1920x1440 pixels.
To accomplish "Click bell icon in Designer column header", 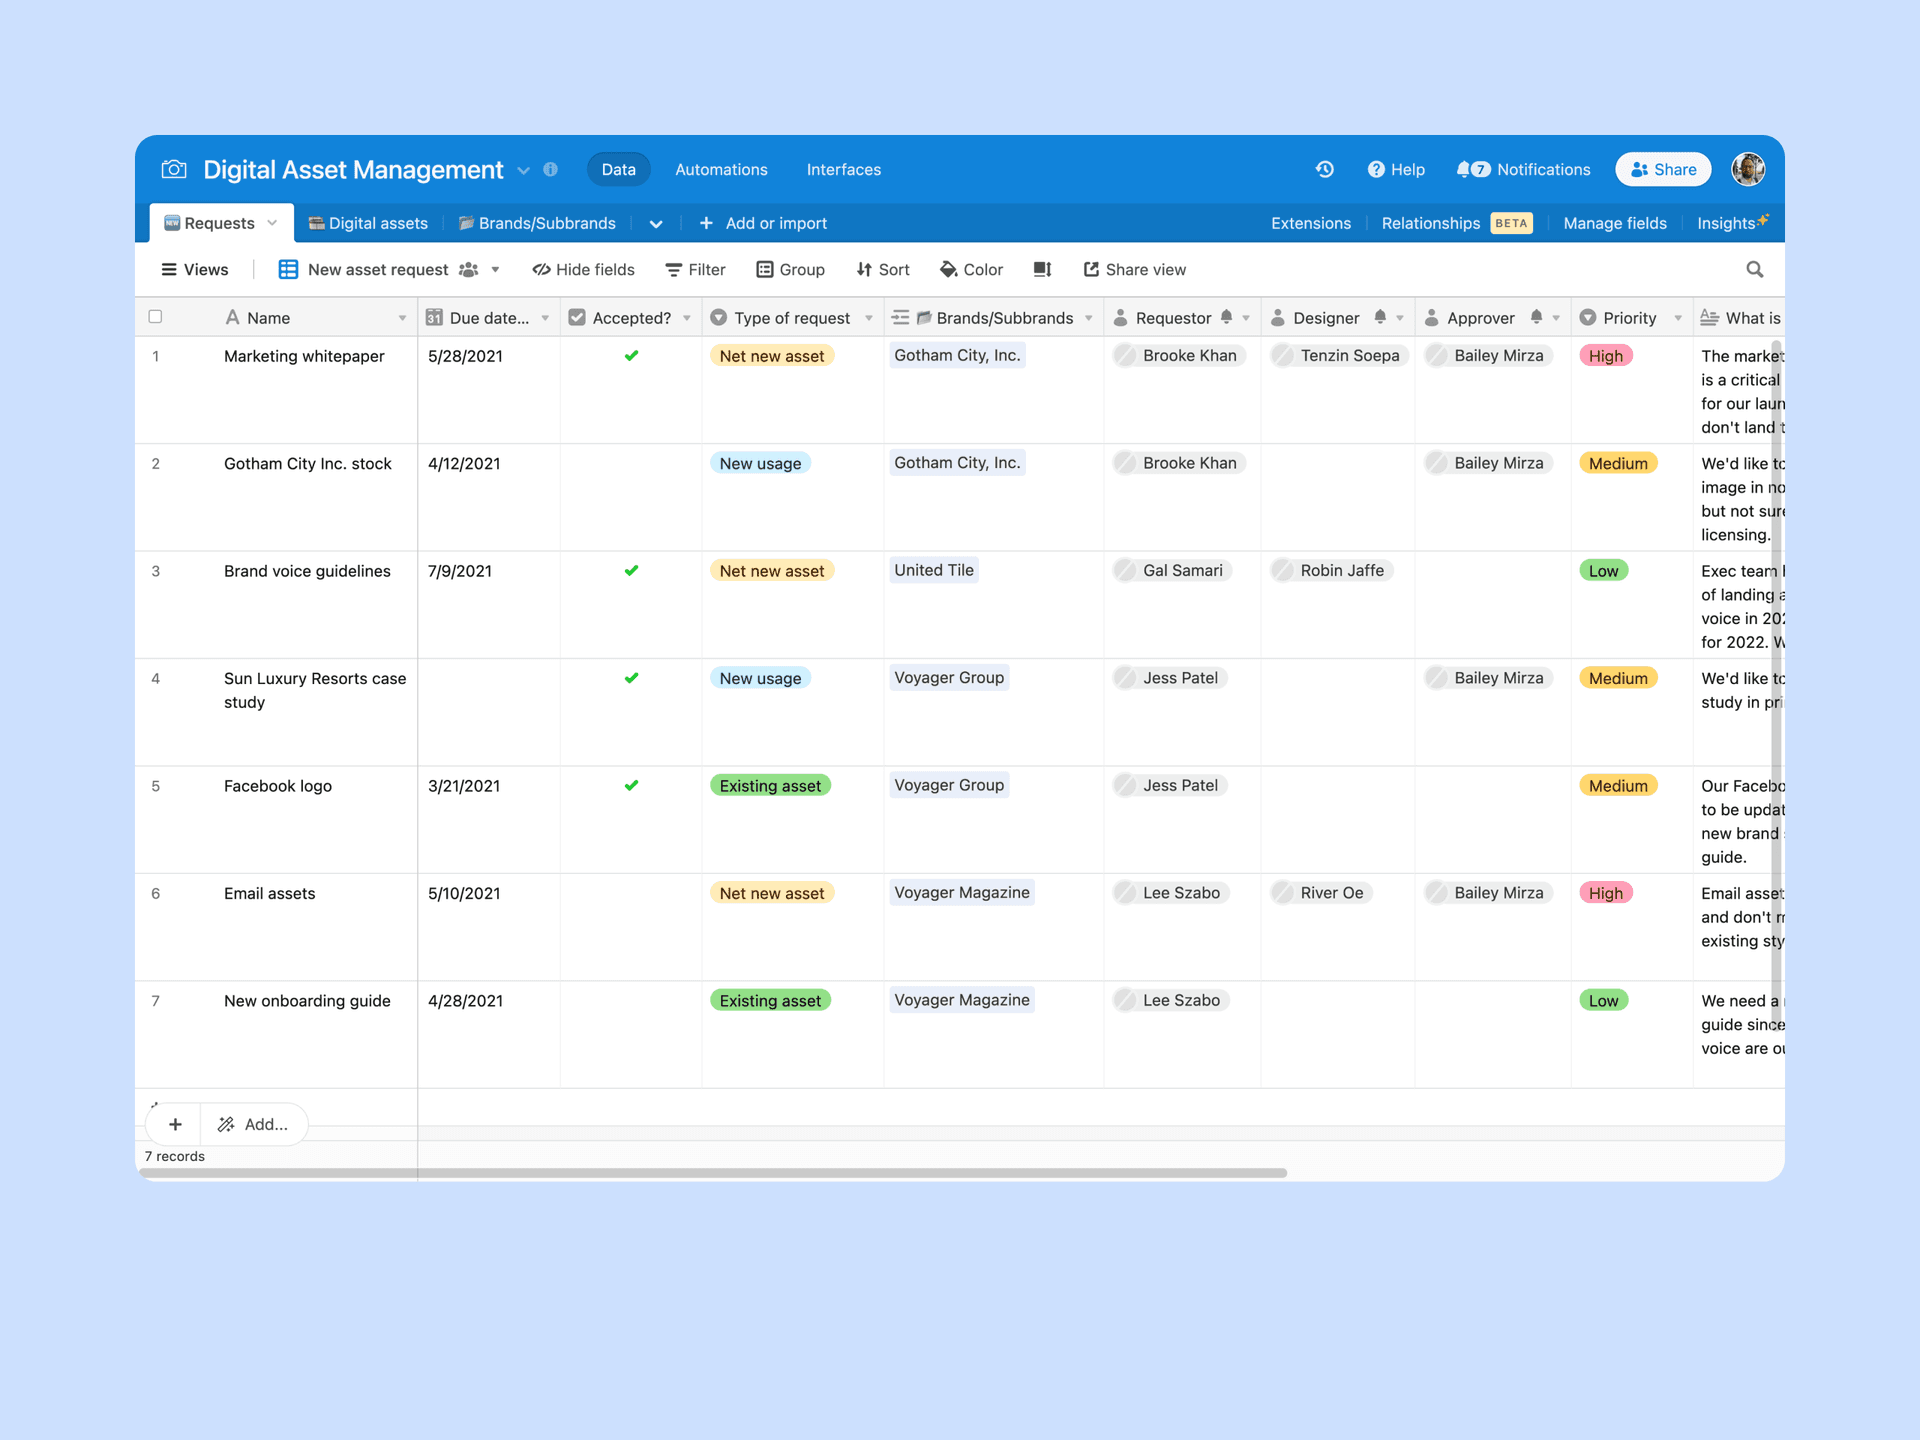I will (x=1380, y=317).
